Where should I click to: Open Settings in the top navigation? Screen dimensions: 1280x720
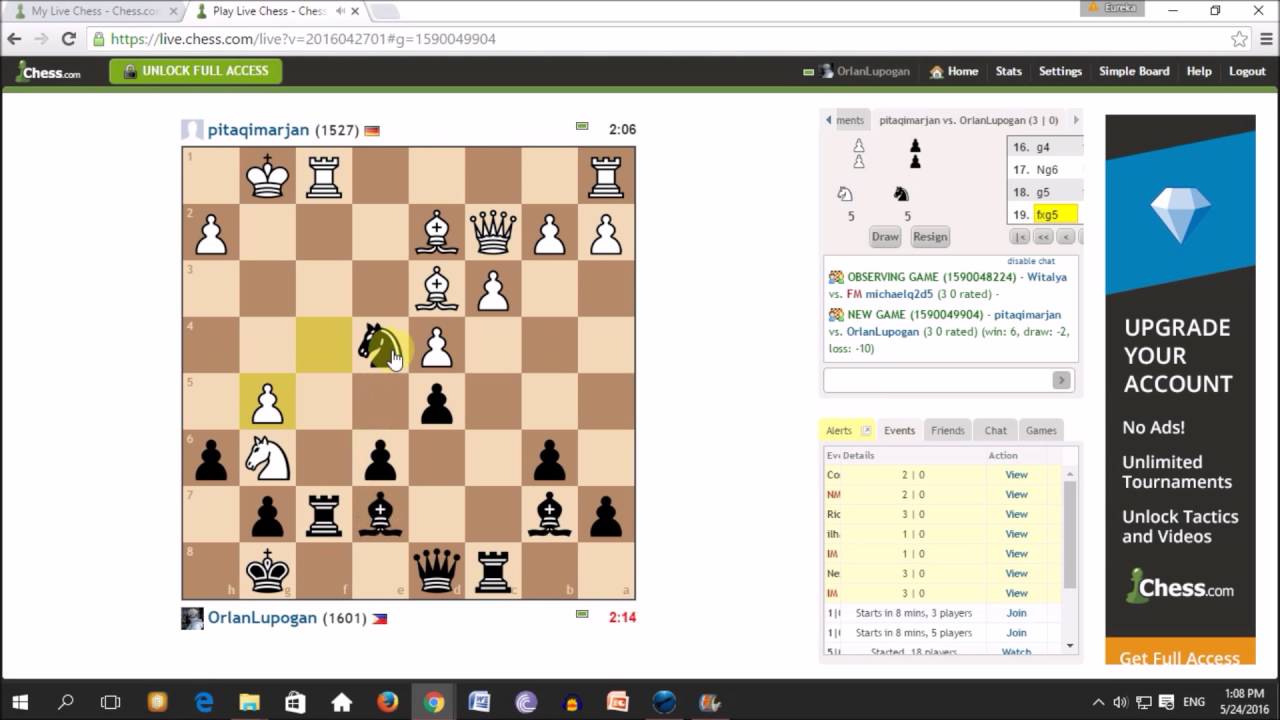[x=1060, y=72]
